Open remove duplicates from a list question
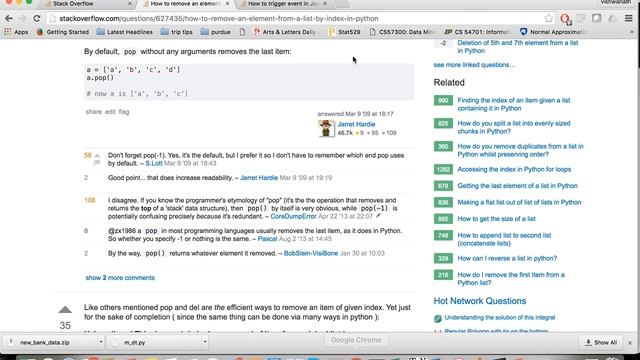640x360 pixels. (x=520, y=150)
